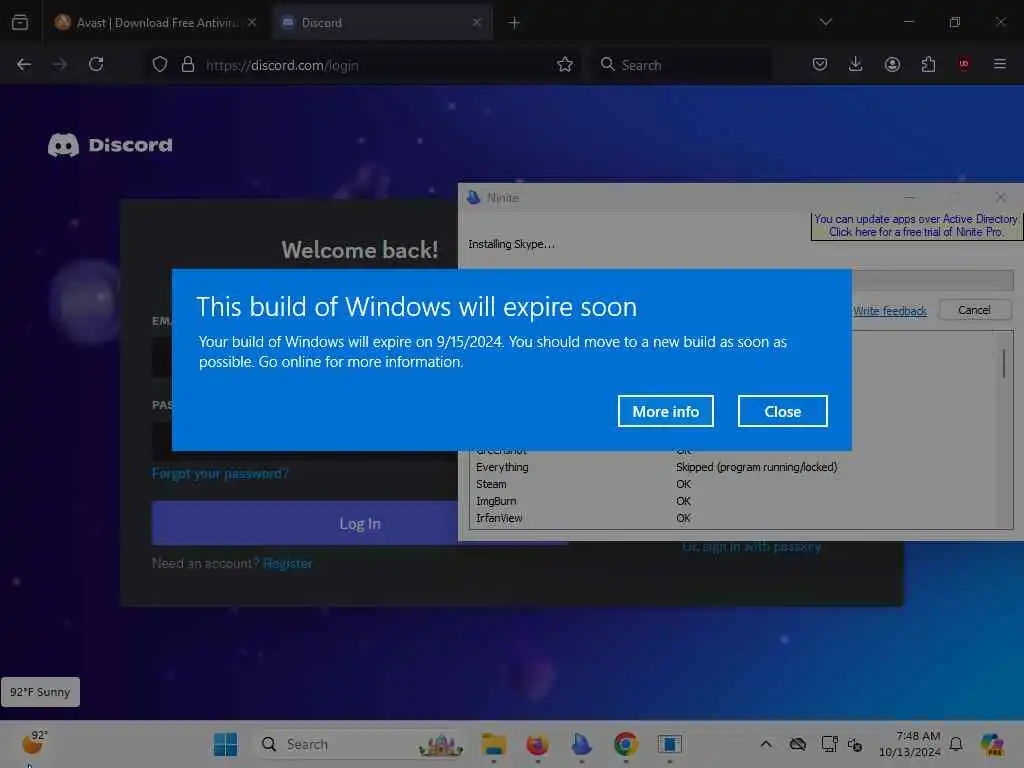
Task: Close the Avast browser tab
Action: tap(252, 22)
